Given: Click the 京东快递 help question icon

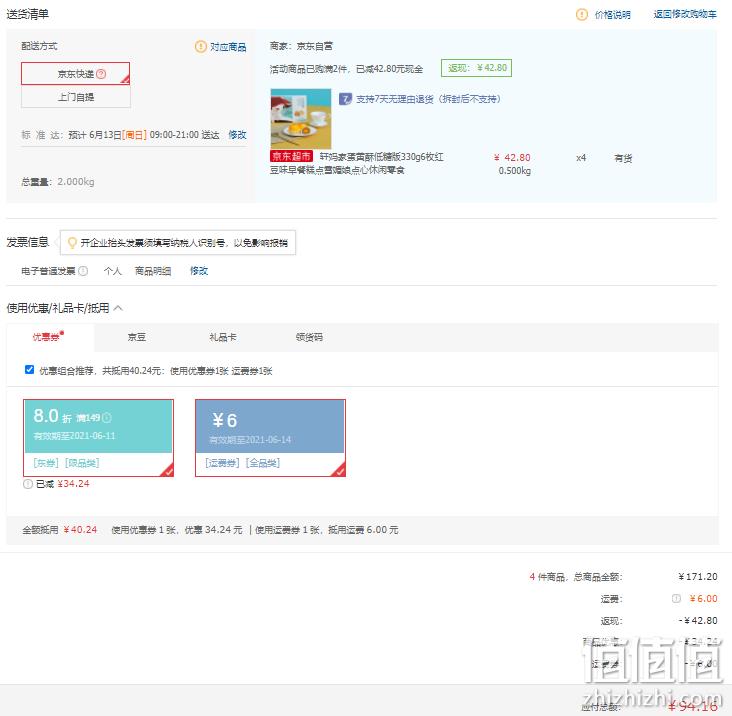Looking at the screenshot, I should [101, 74].
